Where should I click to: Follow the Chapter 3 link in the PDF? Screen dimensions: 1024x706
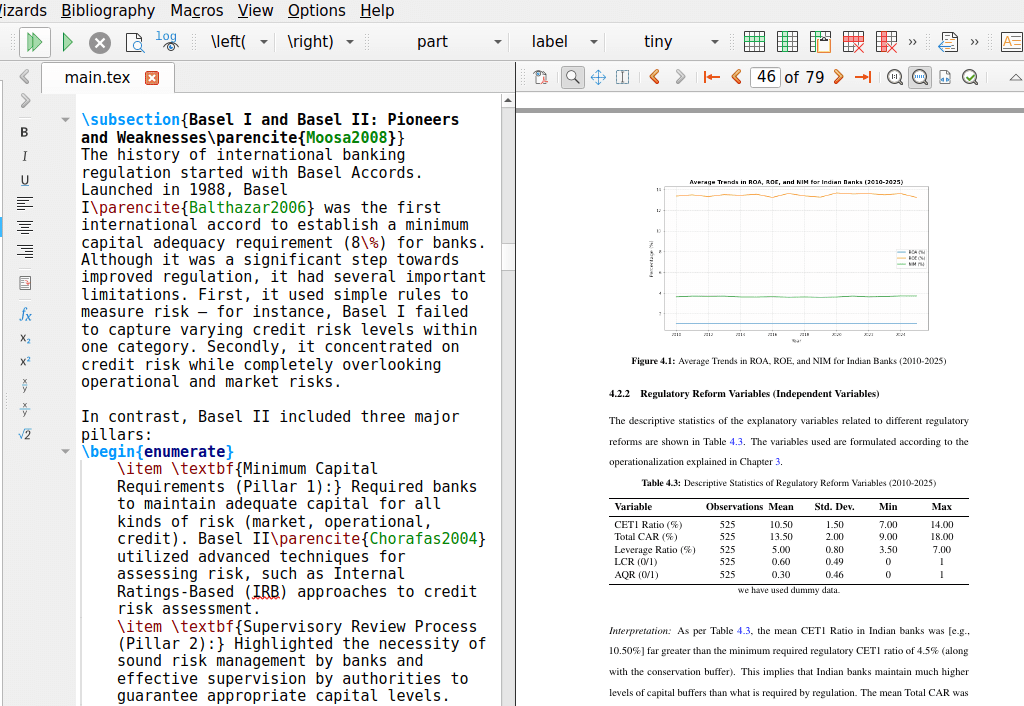777,462
